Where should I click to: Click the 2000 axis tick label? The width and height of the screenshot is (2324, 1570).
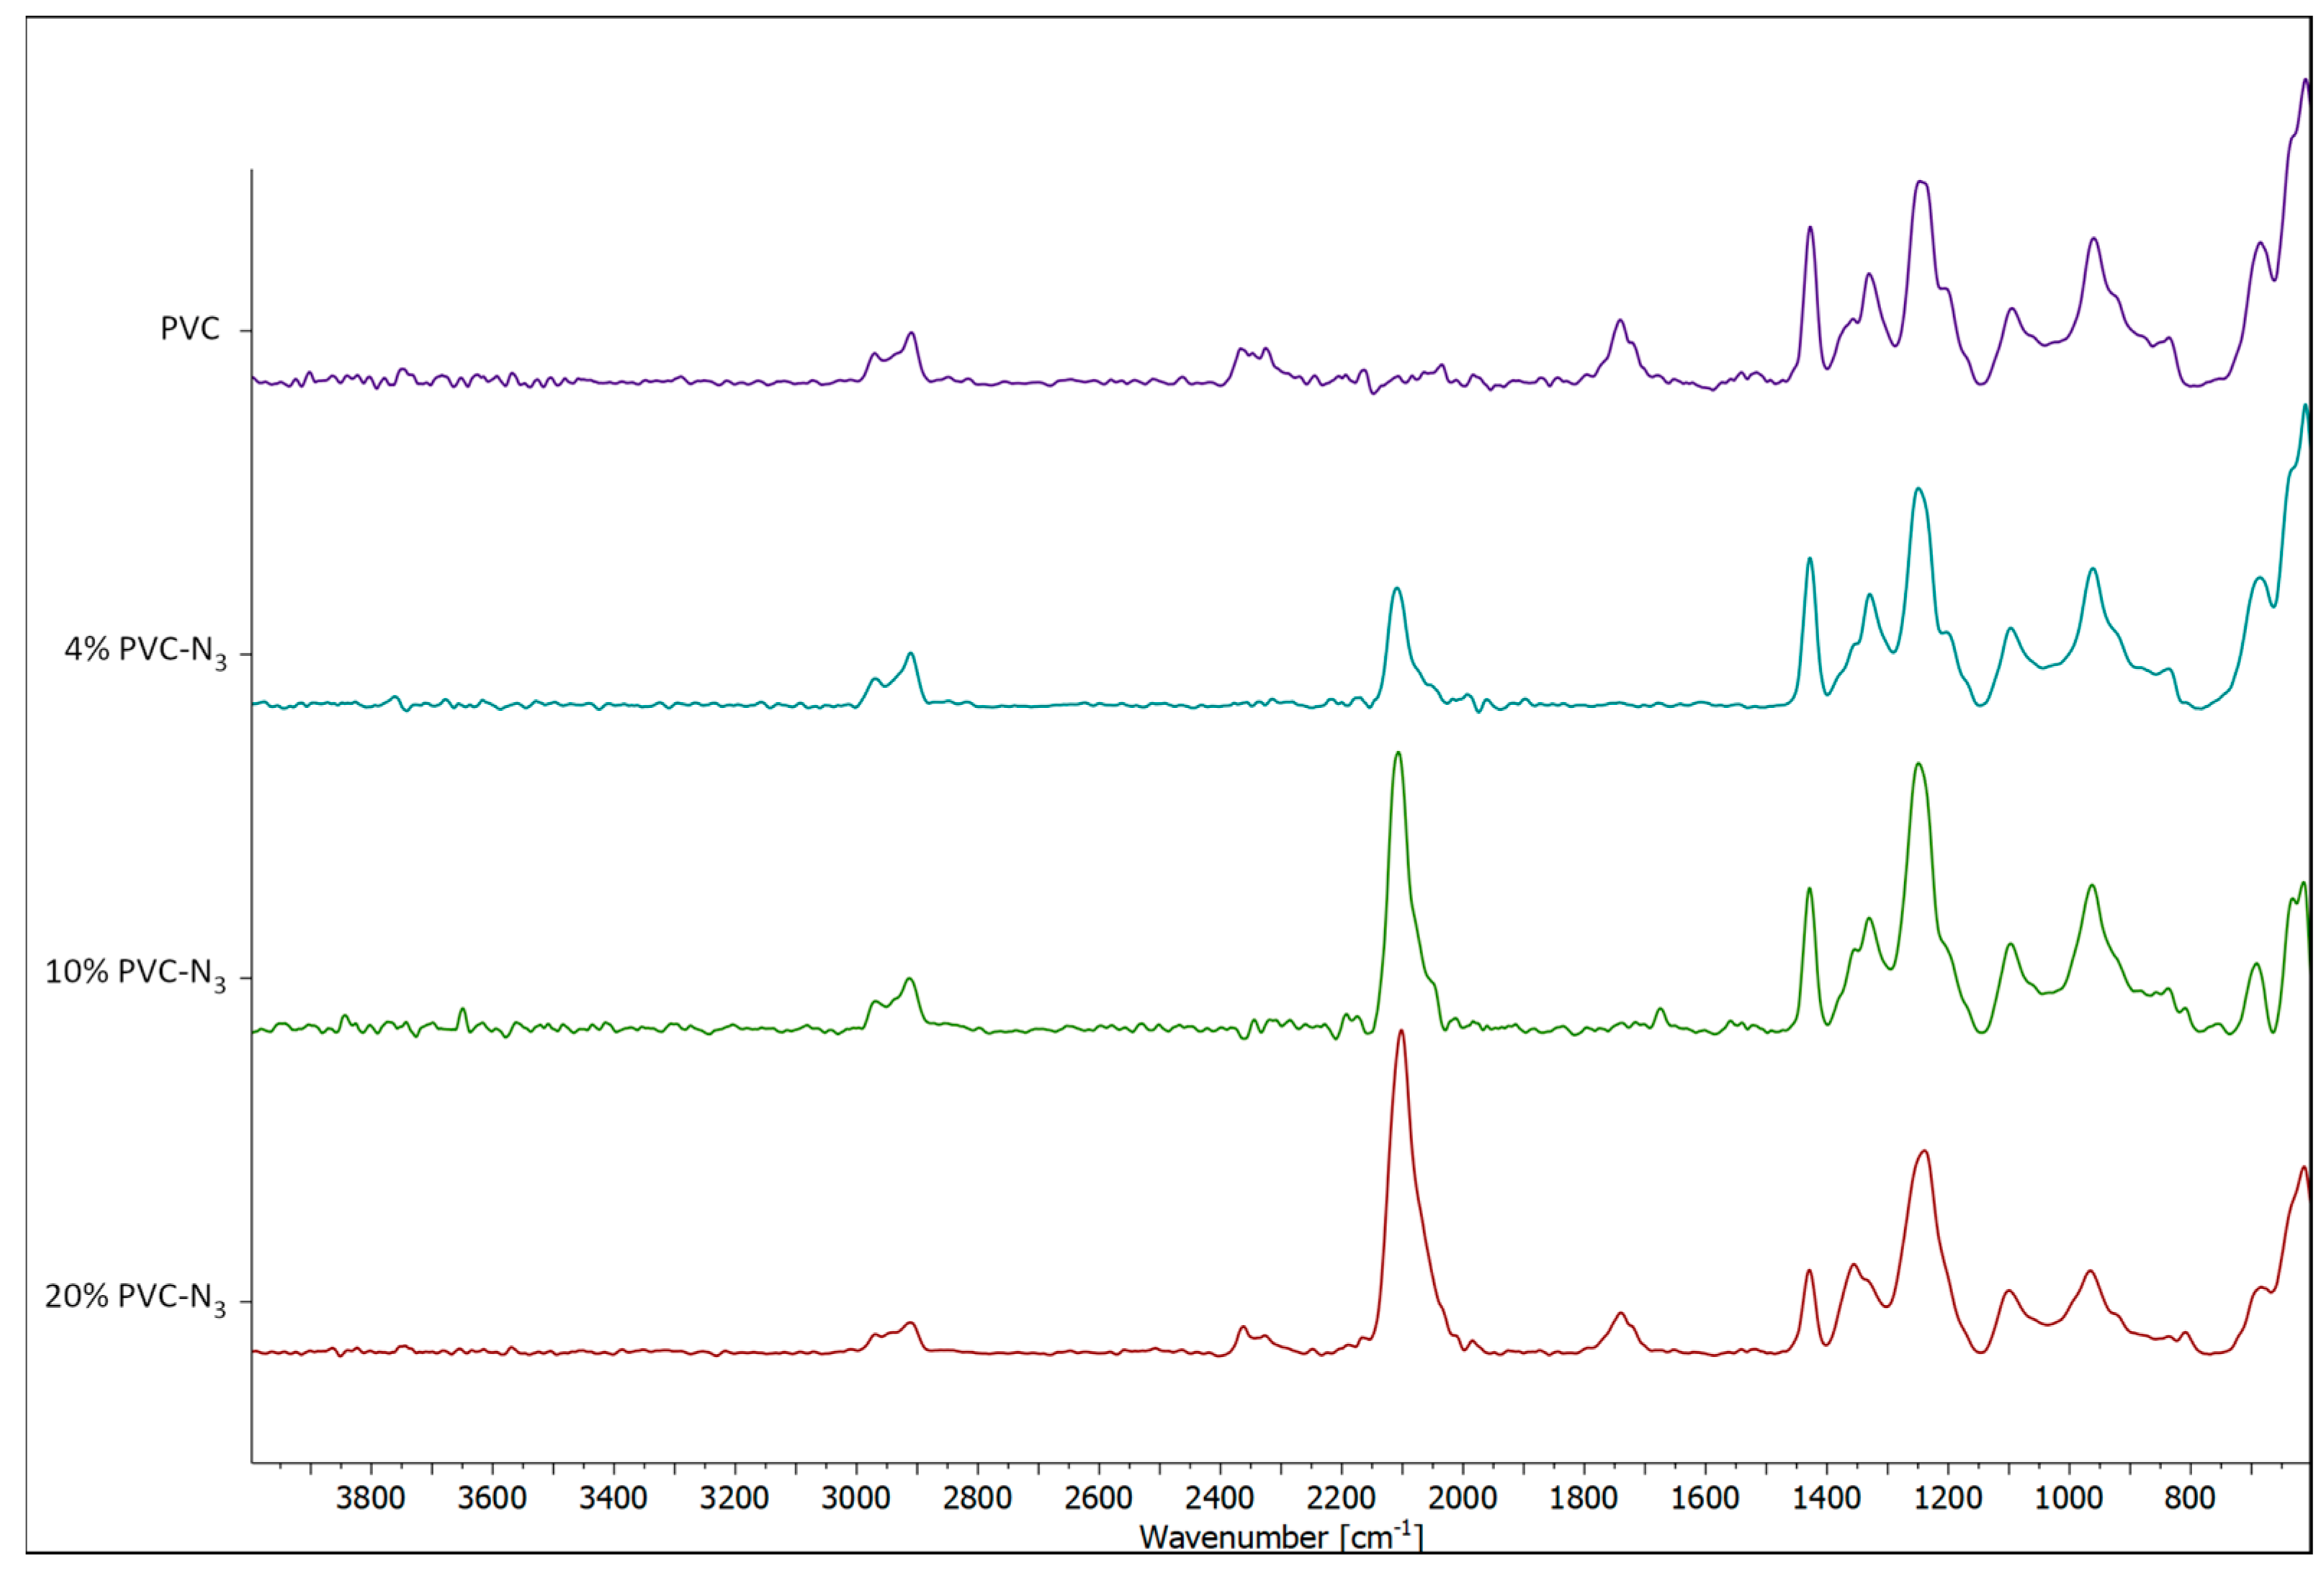tap(1462, 1498)
